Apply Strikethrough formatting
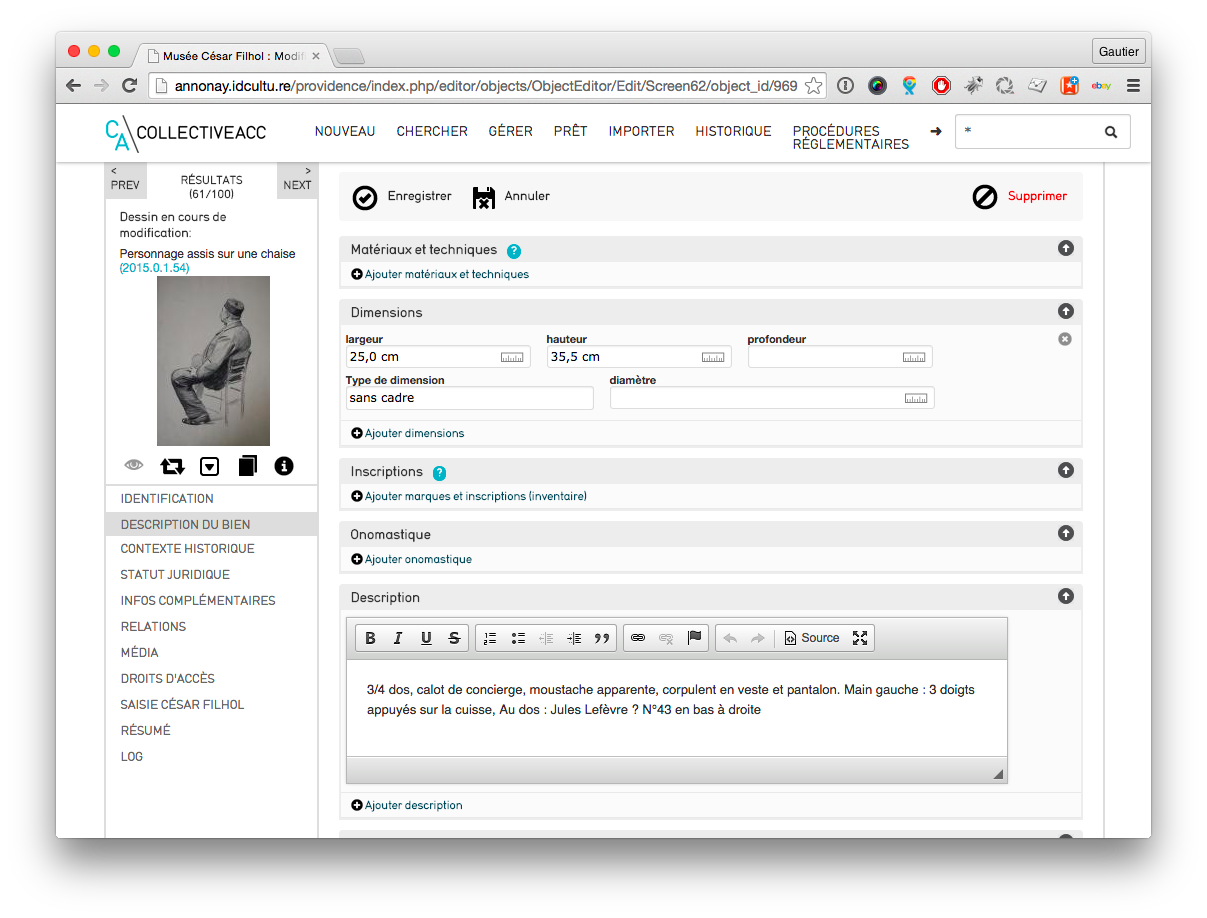Viewport: 1207px width, 918px height. (454, 638)
